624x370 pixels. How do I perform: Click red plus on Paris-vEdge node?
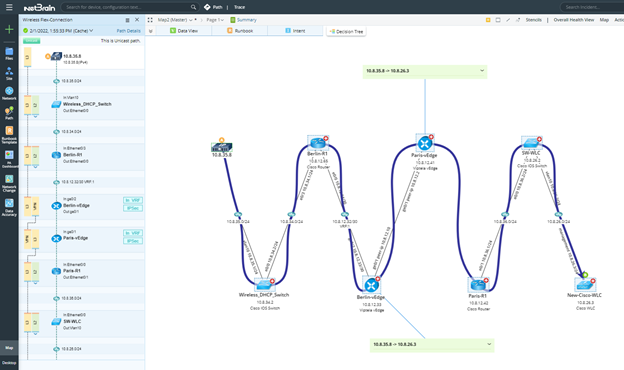click(431, 137)
